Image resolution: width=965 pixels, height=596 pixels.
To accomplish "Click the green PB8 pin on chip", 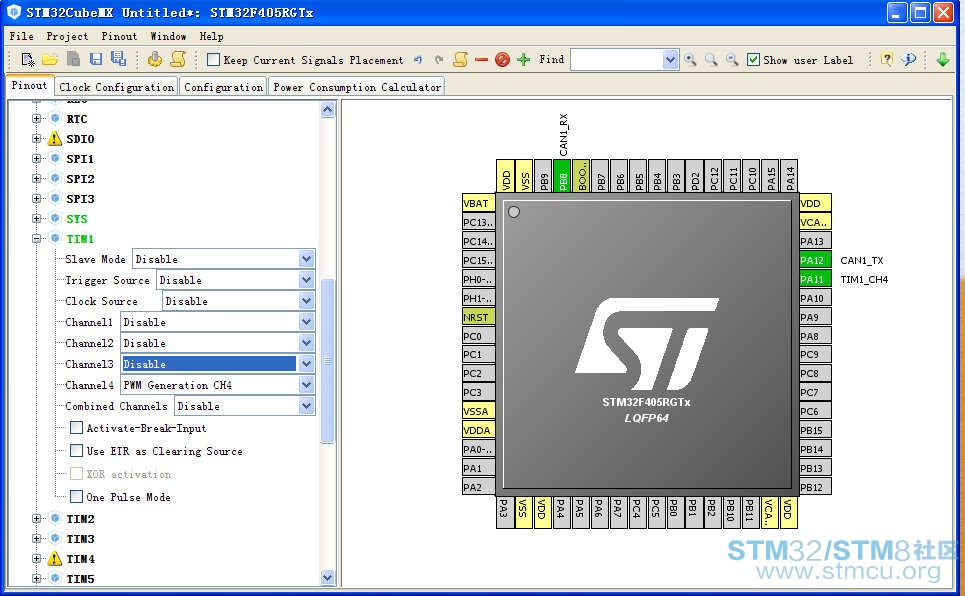I will pos(562,175).
